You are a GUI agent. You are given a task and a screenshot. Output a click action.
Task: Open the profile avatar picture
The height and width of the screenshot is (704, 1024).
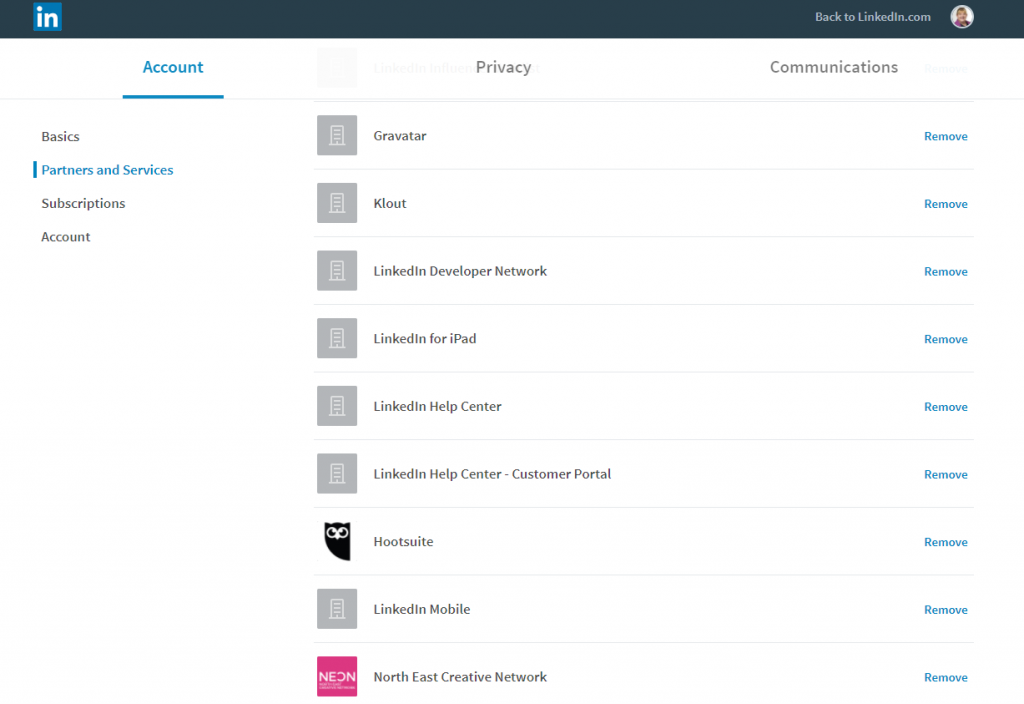[x=961, y=17]
